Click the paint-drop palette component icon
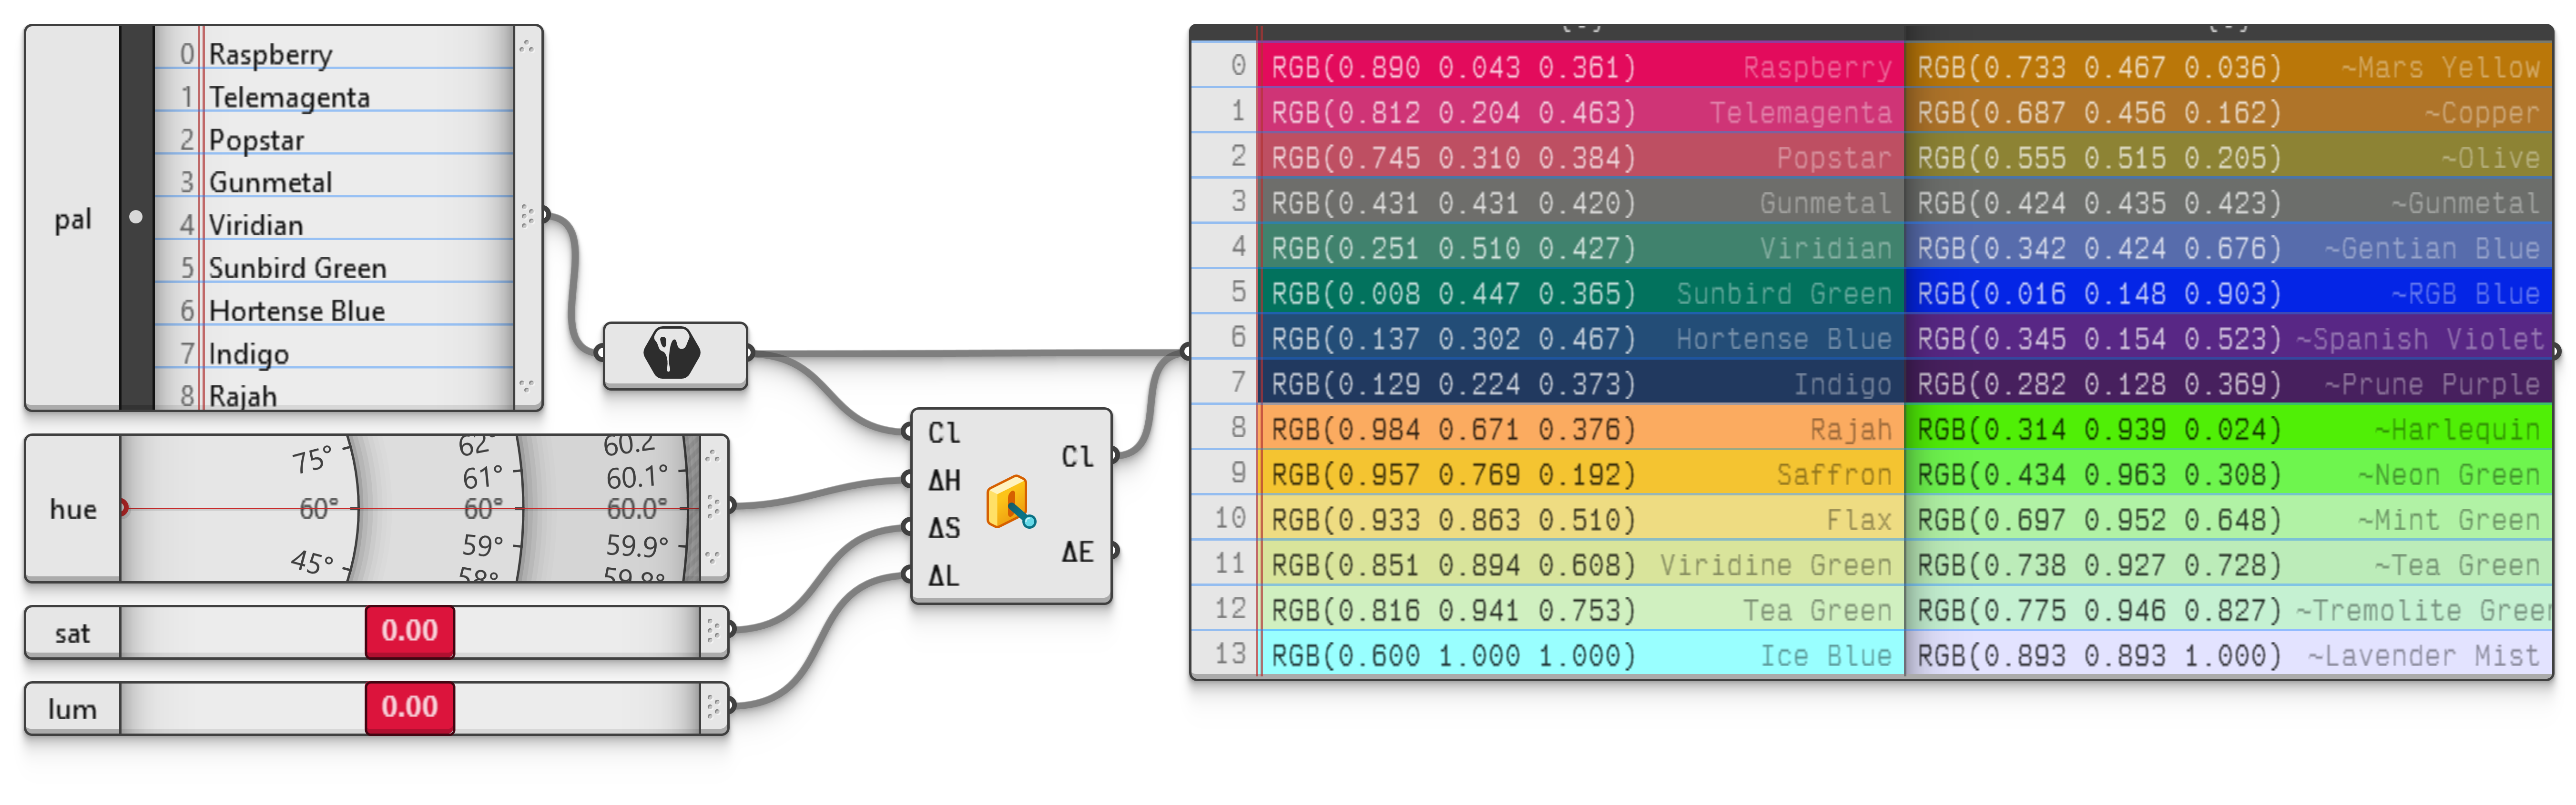This screenshot has height=805, width=2576. [672, 354]
